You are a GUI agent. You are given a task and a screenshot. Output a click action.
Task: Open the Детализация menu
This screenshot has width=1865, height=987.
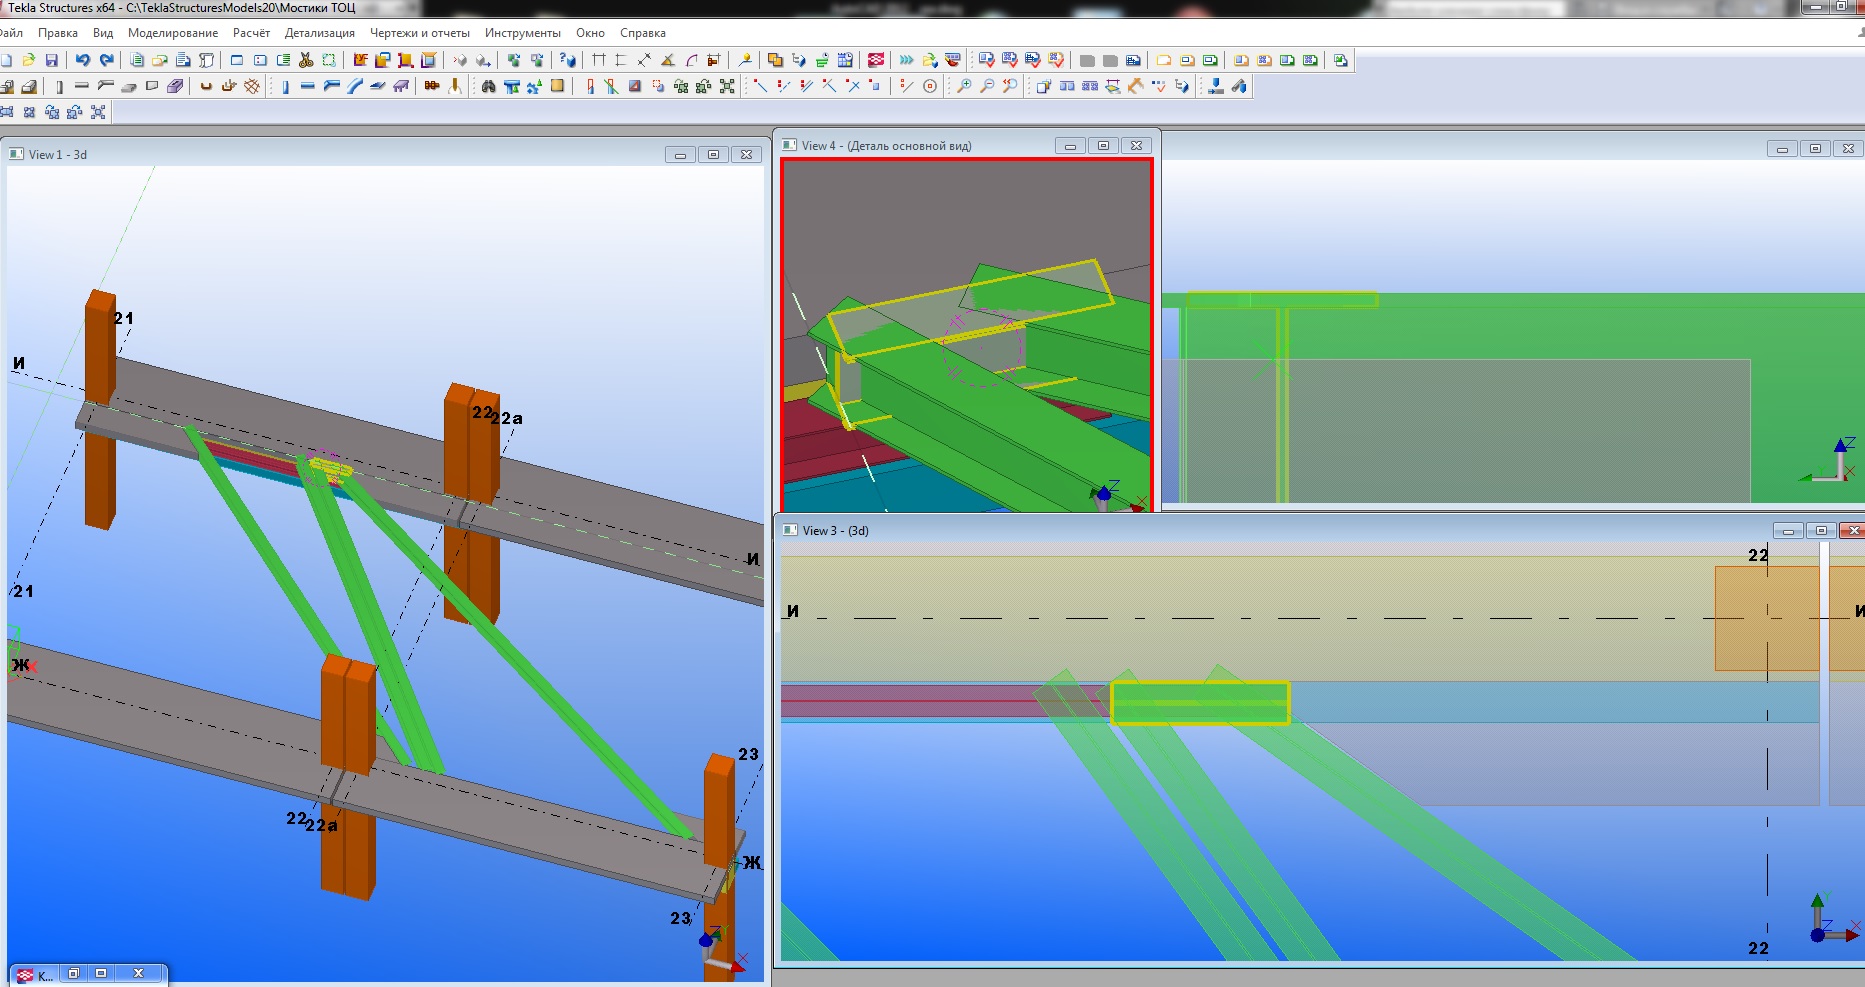tap(319, 33)
